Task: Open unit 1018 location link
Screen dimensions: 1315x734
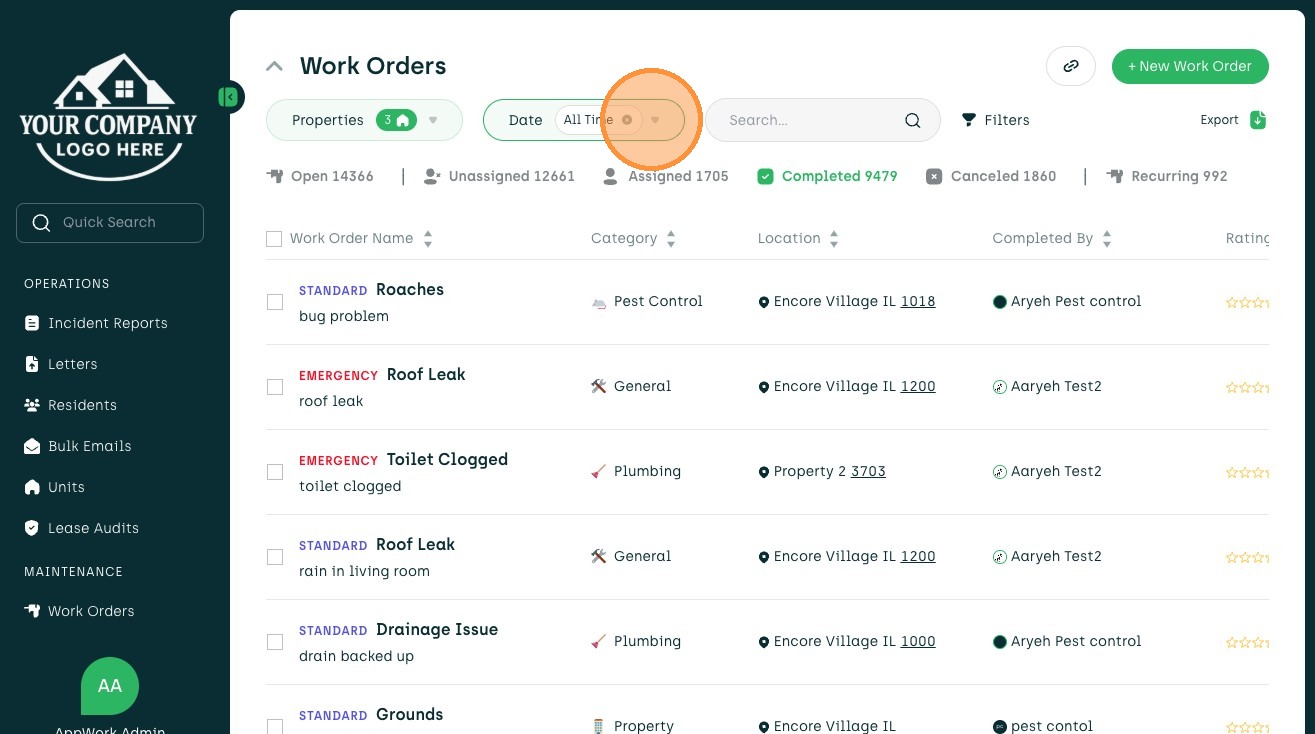Action: coord(918,301)
